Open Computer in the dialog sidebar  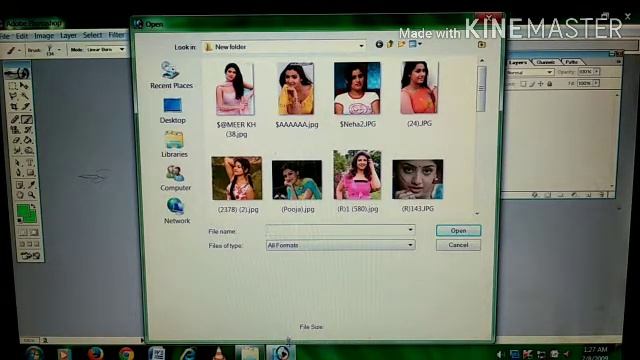tap(176, 178)
